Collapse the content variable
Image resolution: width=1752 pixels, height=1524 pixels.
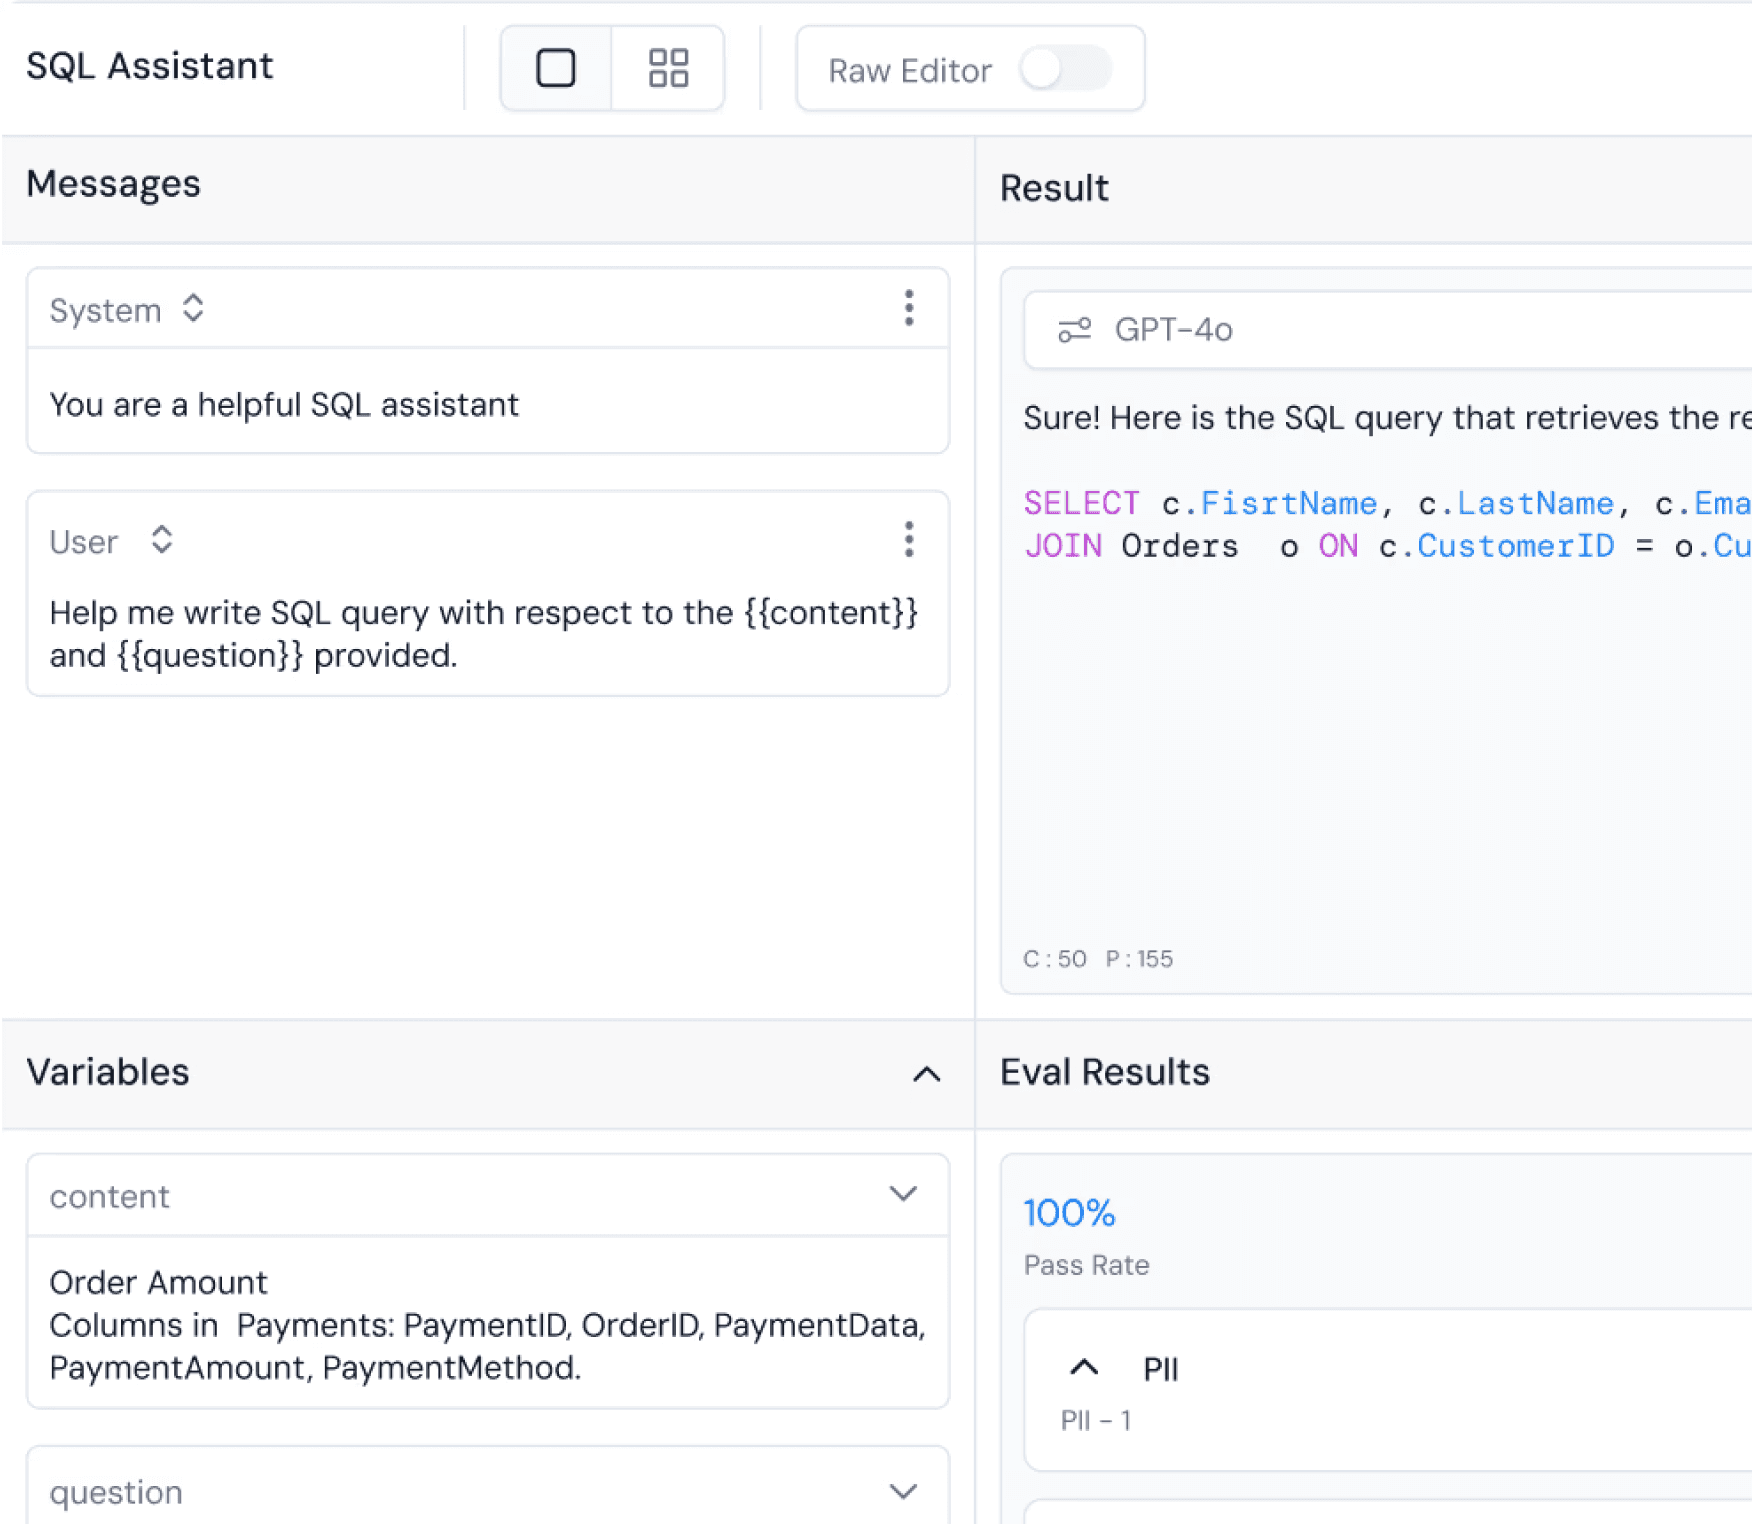[x=903, y=1195]
